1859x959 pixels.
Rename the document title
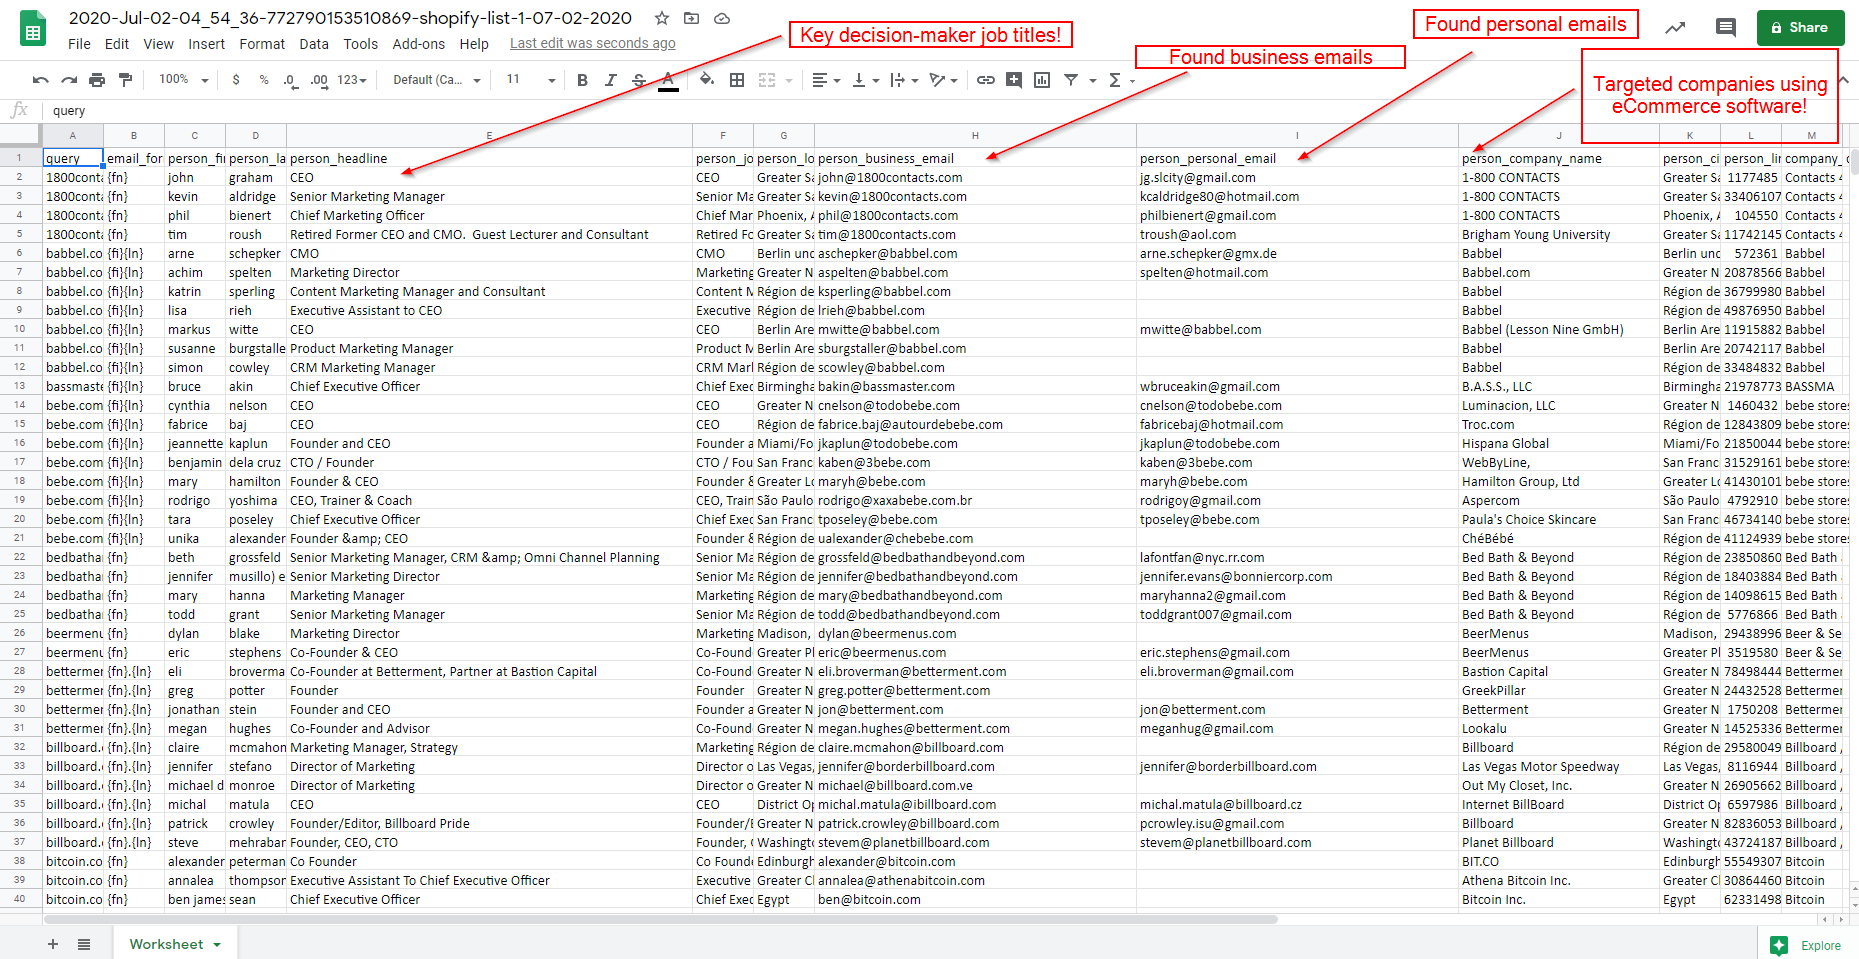(350, 18)
